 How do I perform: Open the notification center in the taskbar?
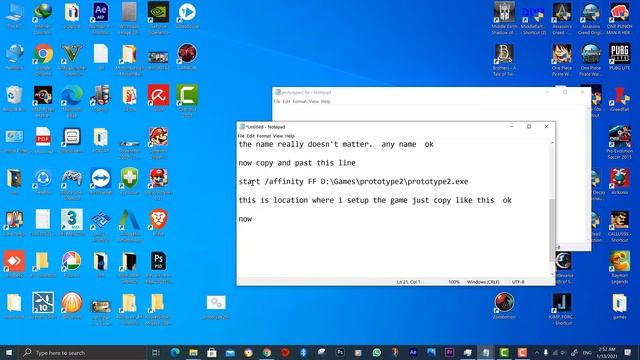point(628,352)
